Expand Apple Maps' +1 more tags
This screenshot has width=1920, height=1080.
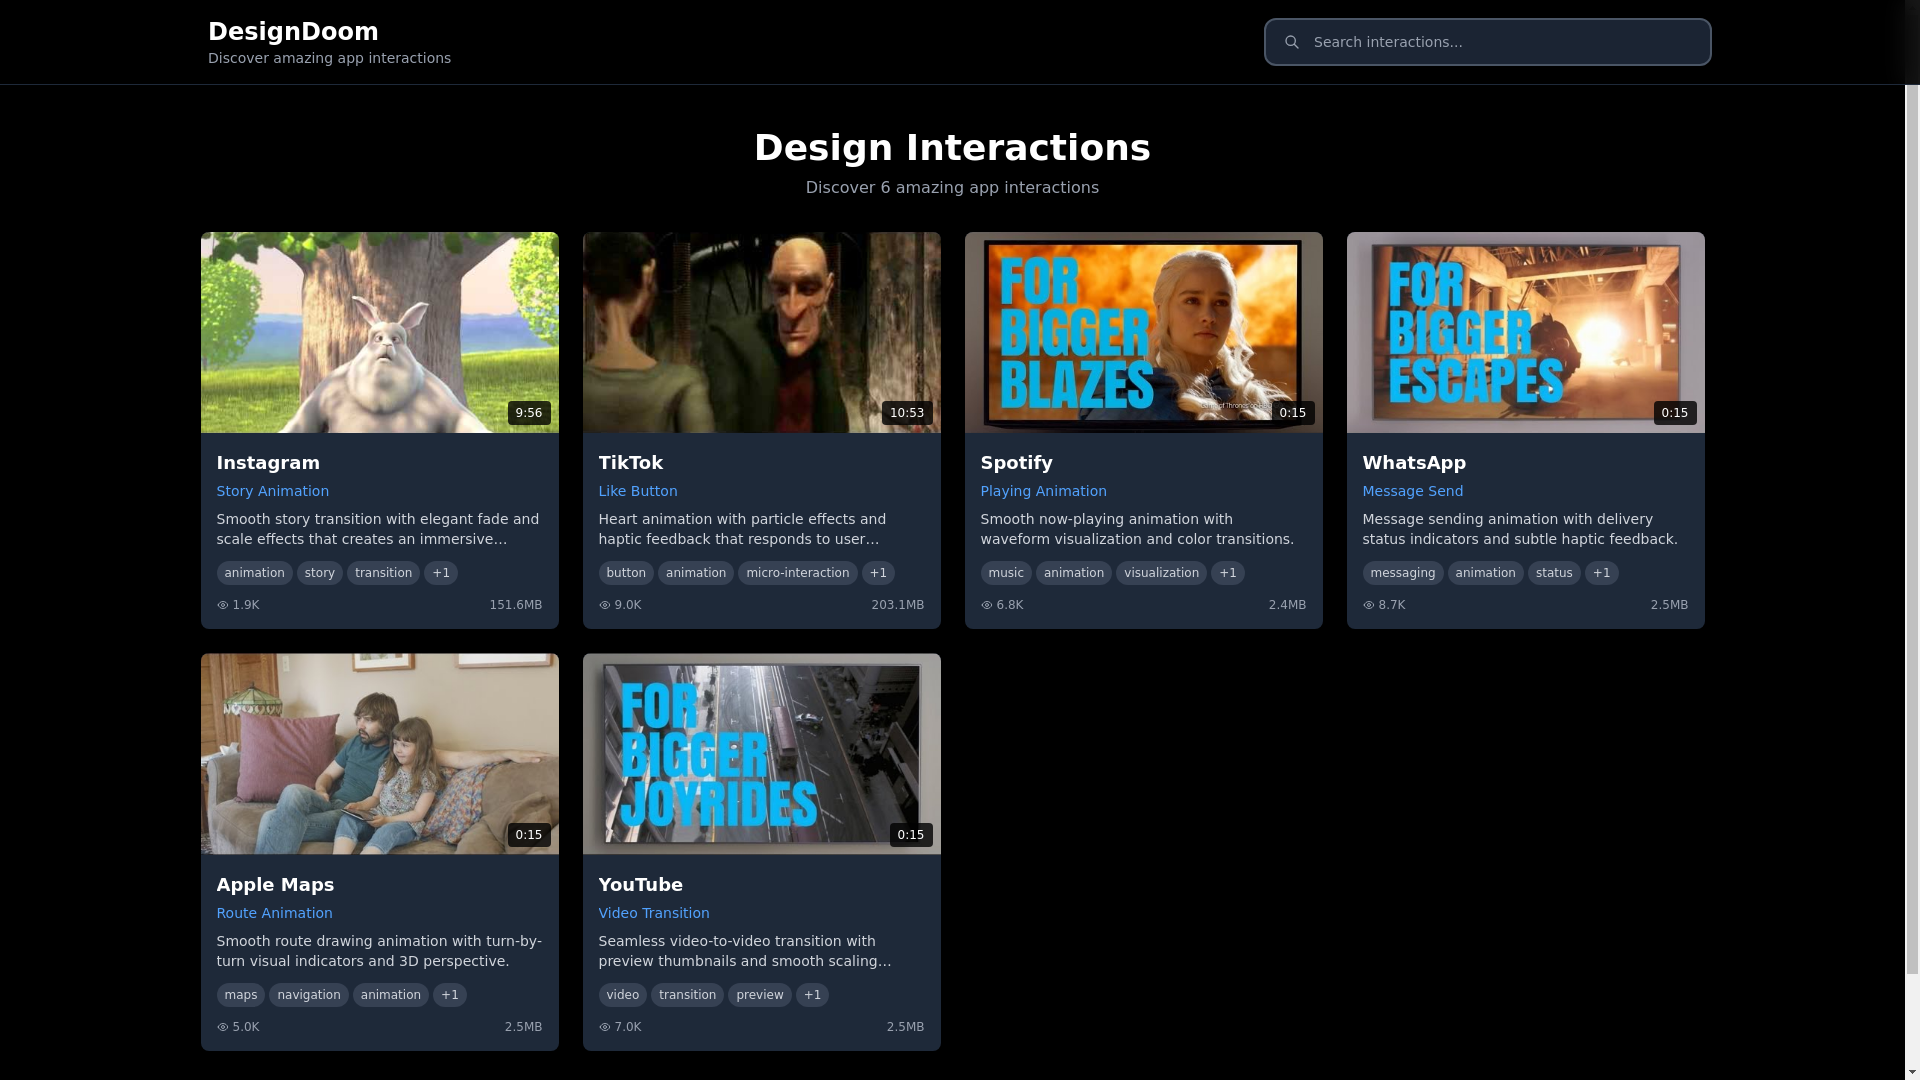point(450,995)
